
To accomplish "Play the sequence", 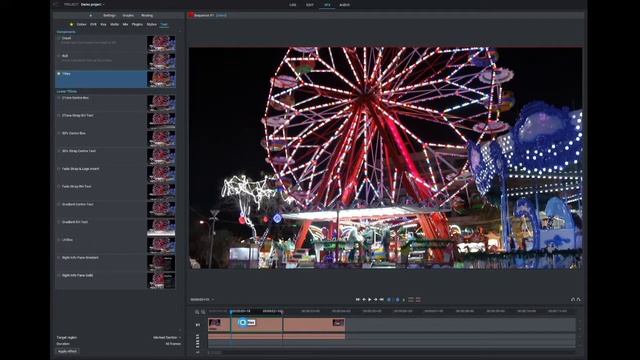I will [370, 300].
